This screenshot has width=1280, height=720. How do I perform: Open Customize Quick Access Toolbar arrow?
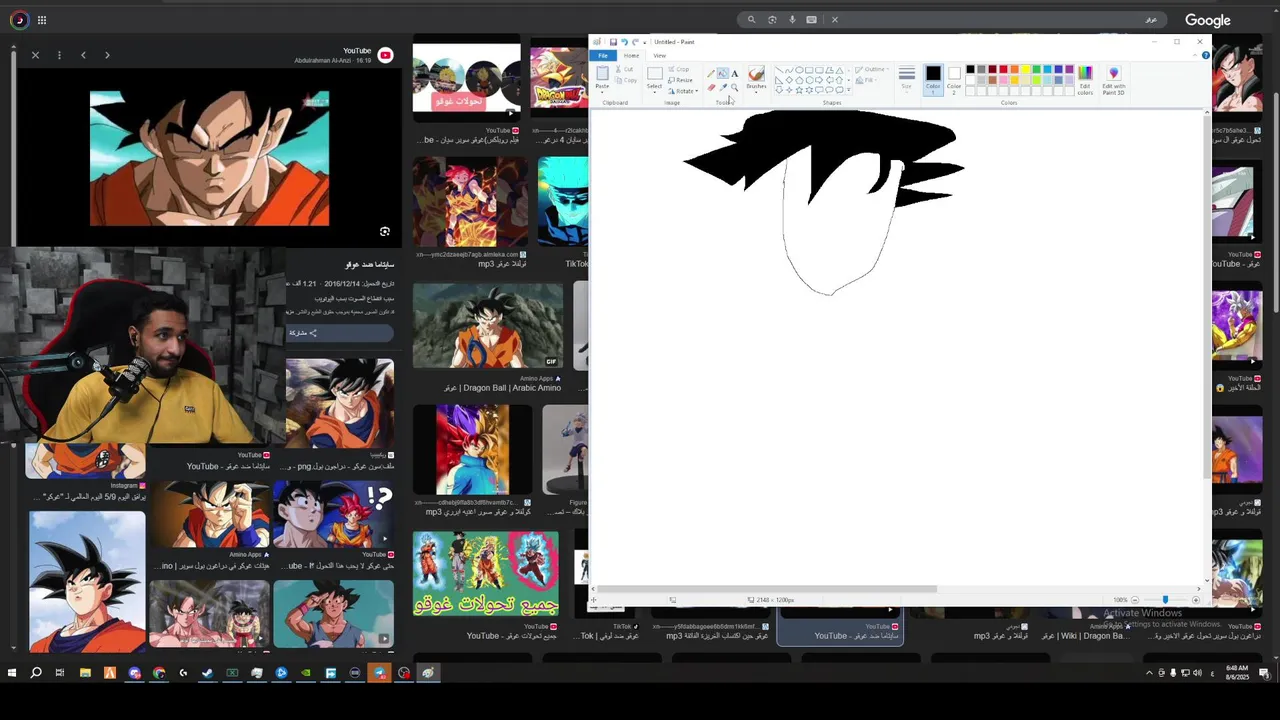[645, 43]
